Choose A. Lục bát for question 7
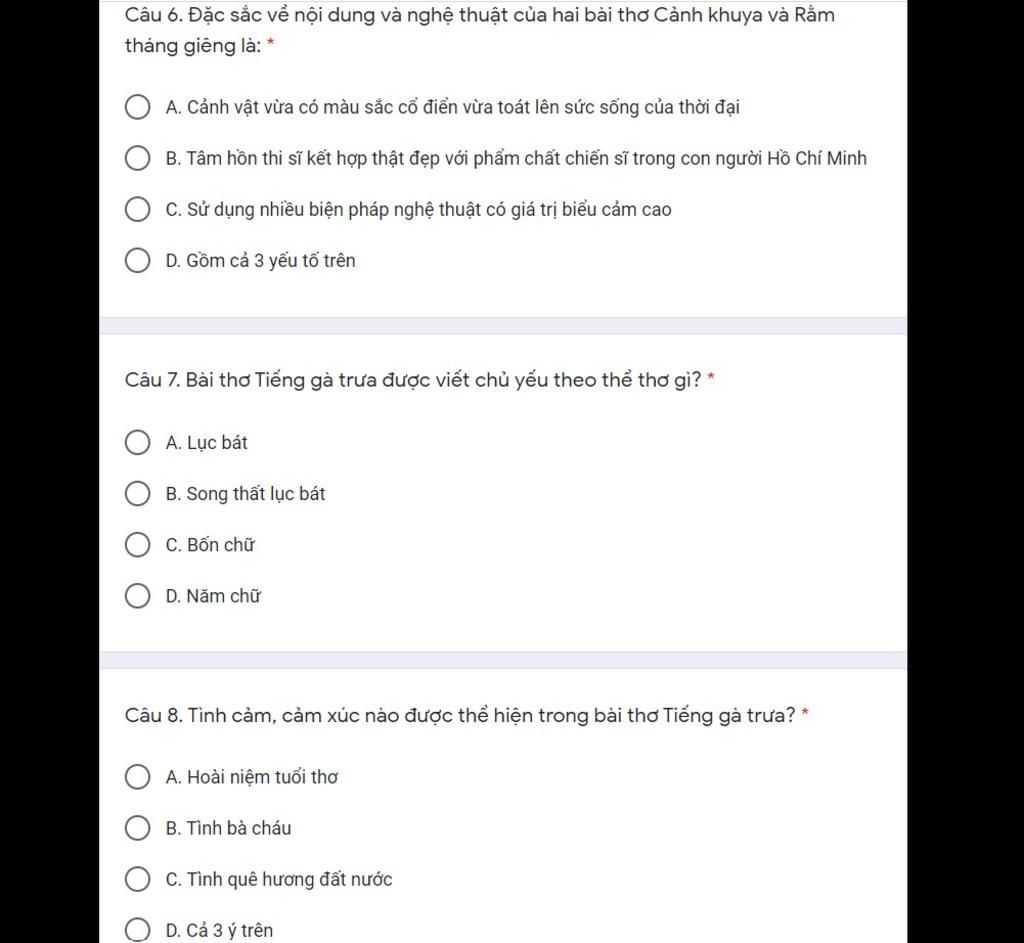The image size is (1024, 943). (137, 442)
